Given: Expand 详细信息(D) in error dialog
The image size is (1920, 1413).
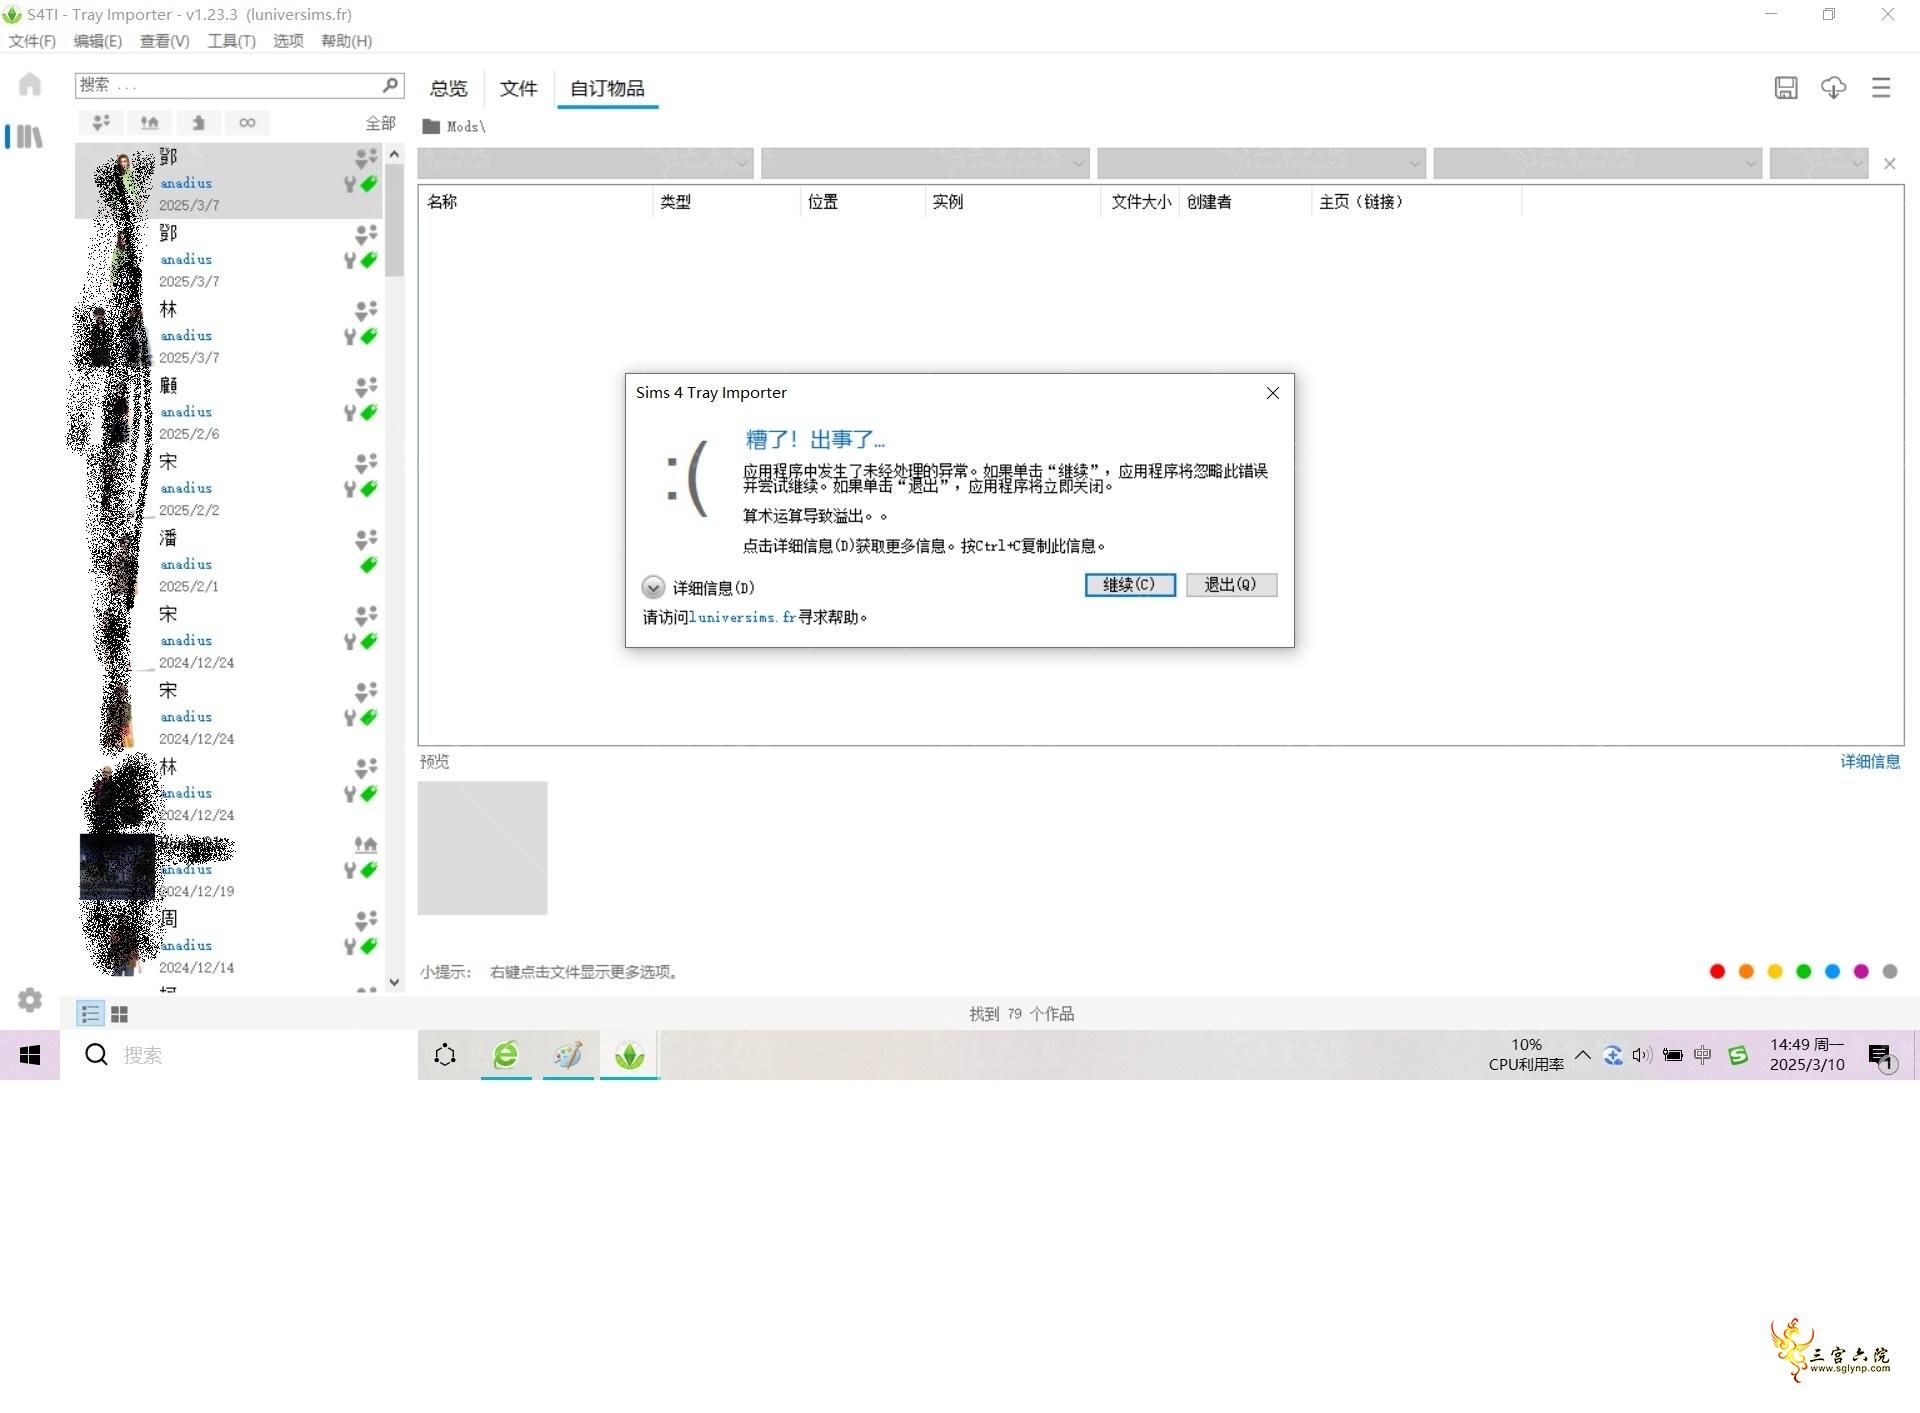Looking at the screenshot, I should tap(698, 587).
